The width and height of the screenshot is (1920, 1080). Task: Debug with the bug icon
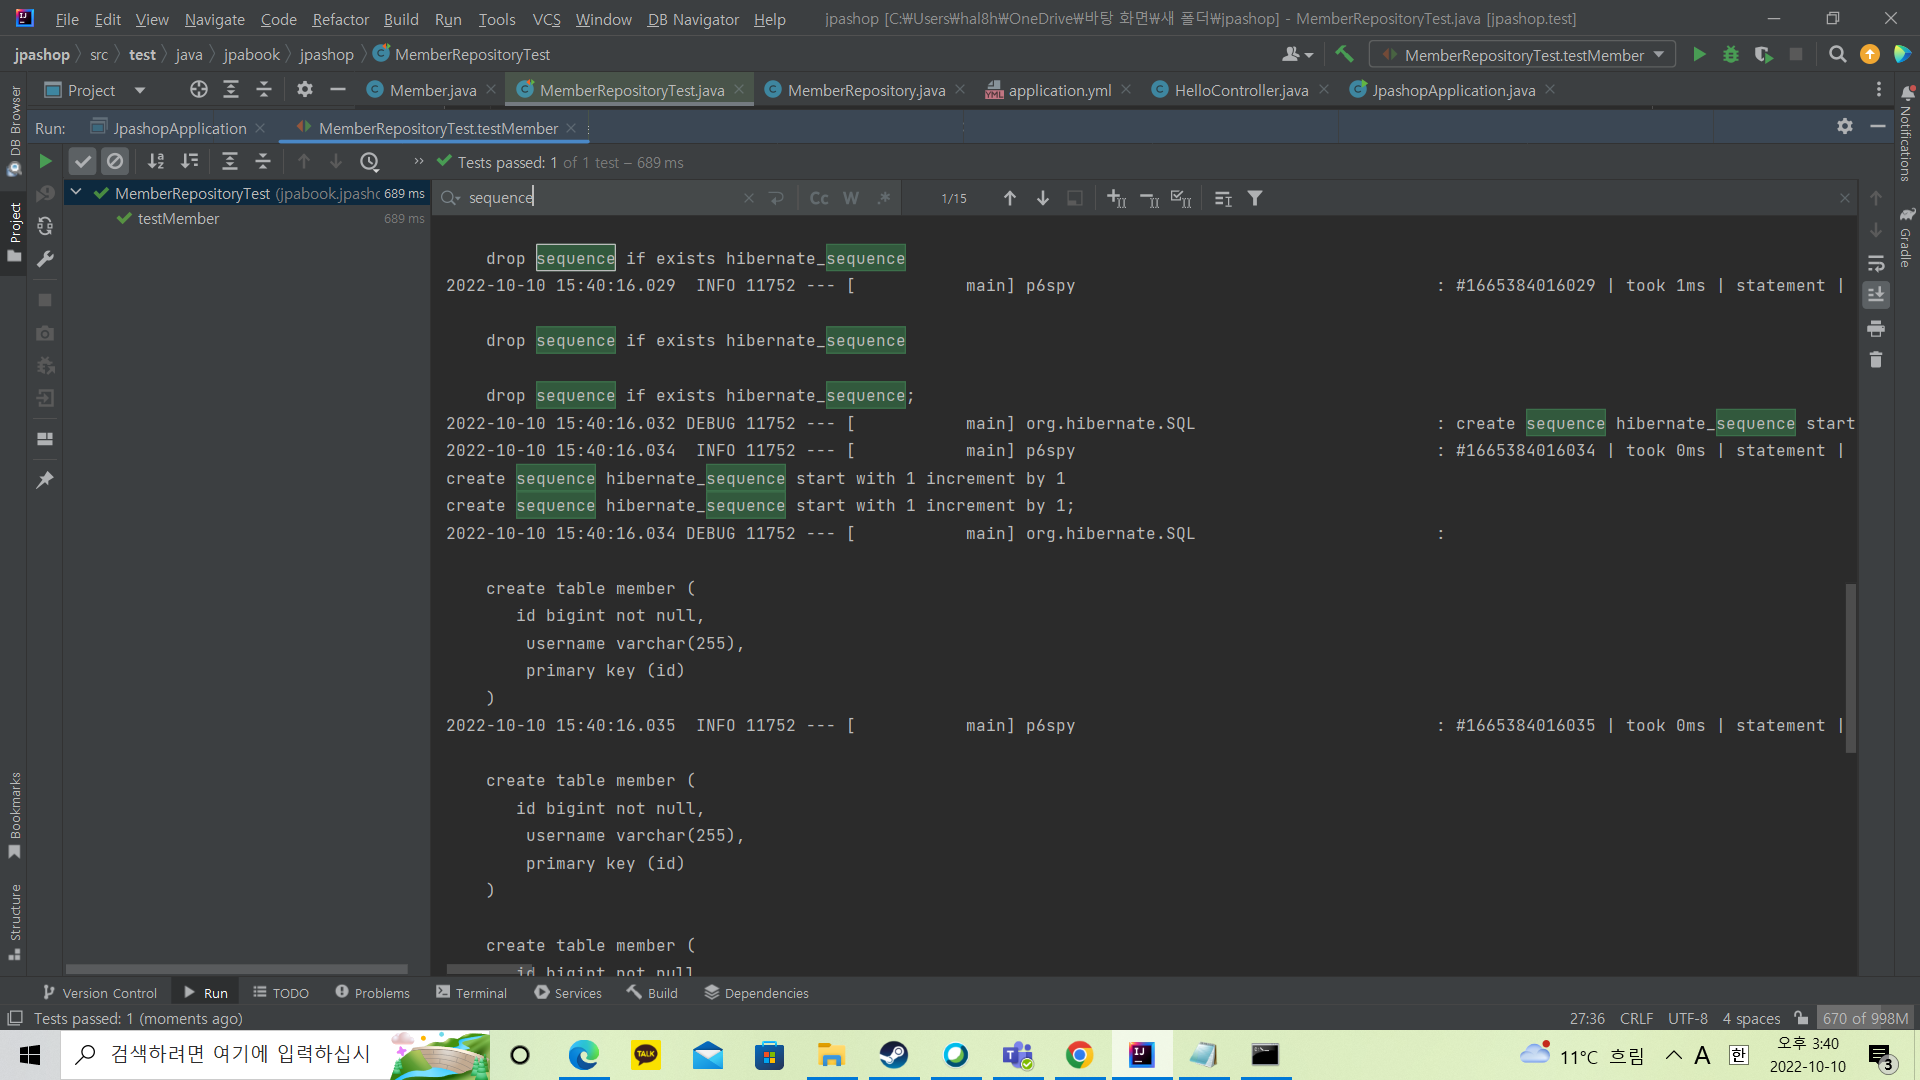coord(1731,55)
